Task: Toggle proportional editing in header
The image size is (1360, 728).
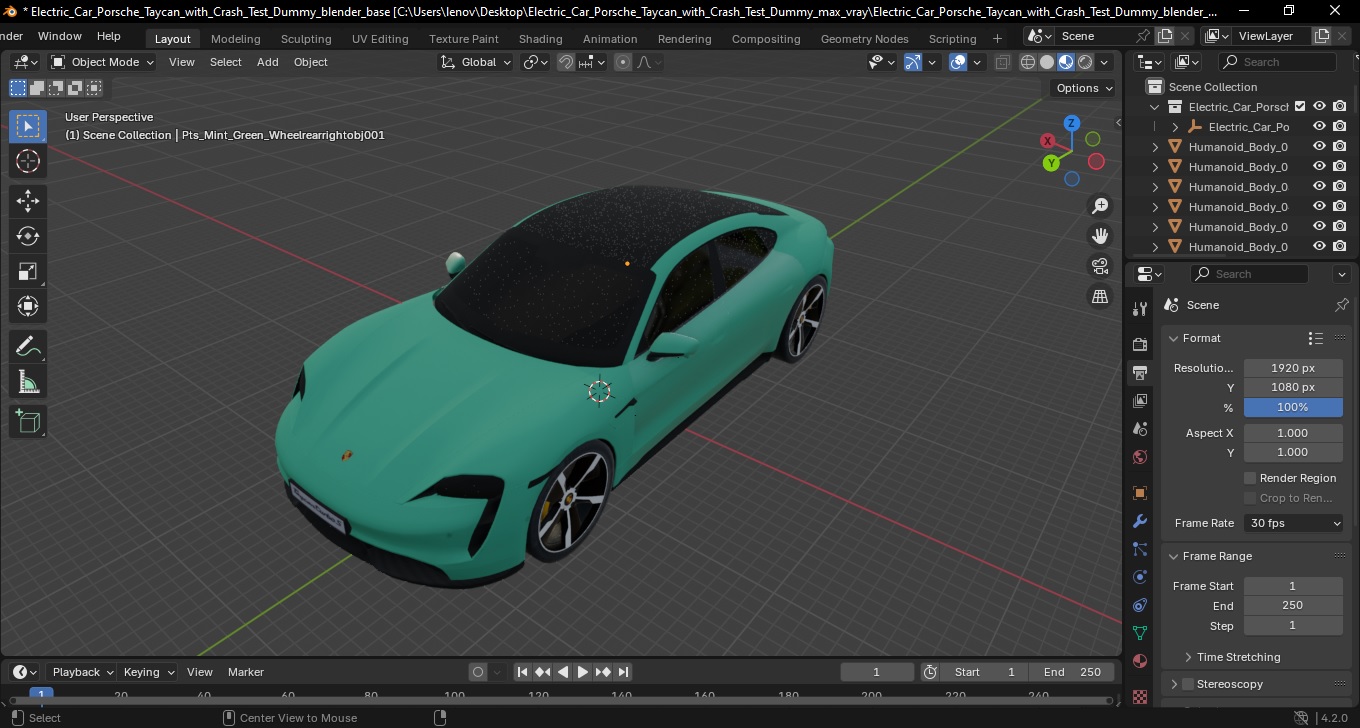Action: click(x=623, y=62)
